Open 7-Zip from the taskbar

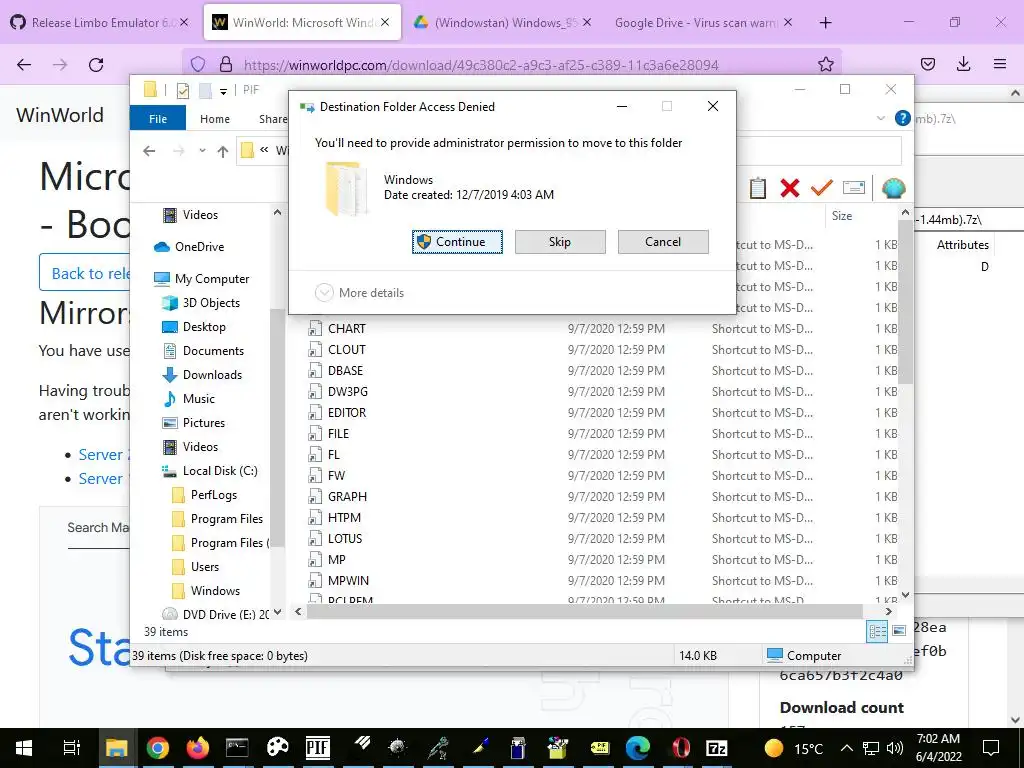(716, 747)
